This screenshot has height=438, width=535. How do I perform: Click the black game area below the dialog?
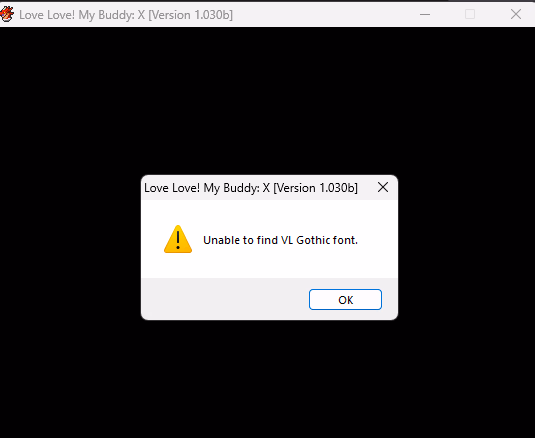pyautogui.click(x=268, y=379)
